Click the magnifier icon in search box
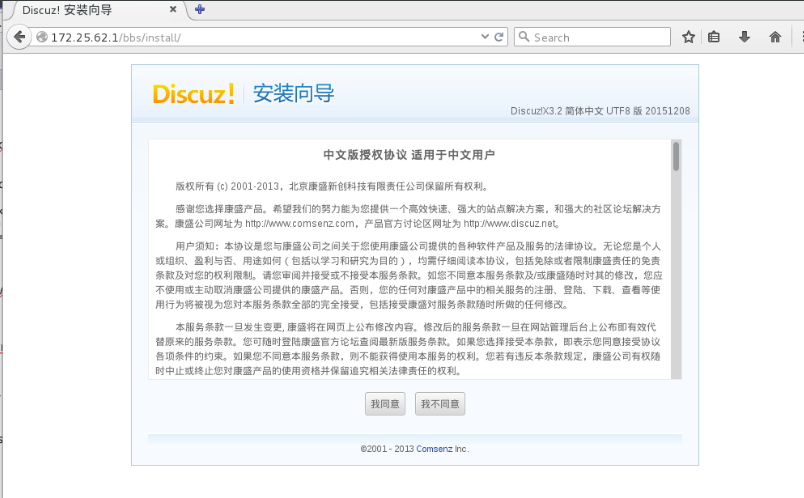The width and height of the screenshot is (804, 498). (524, 36)
